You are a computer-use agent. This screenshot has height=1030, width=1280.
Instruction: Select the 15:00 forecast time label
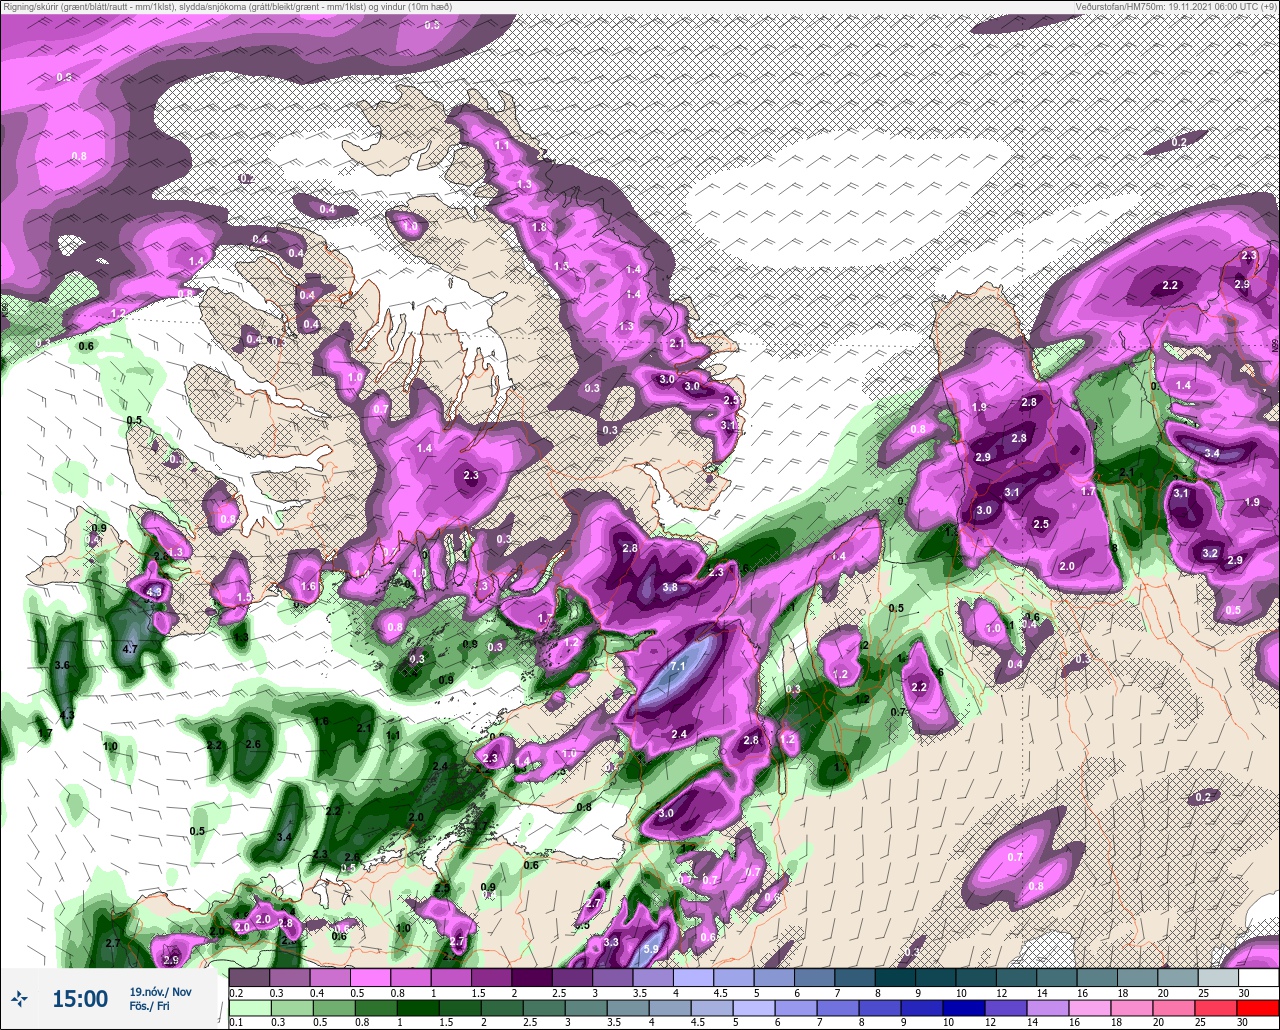(80, 998)
